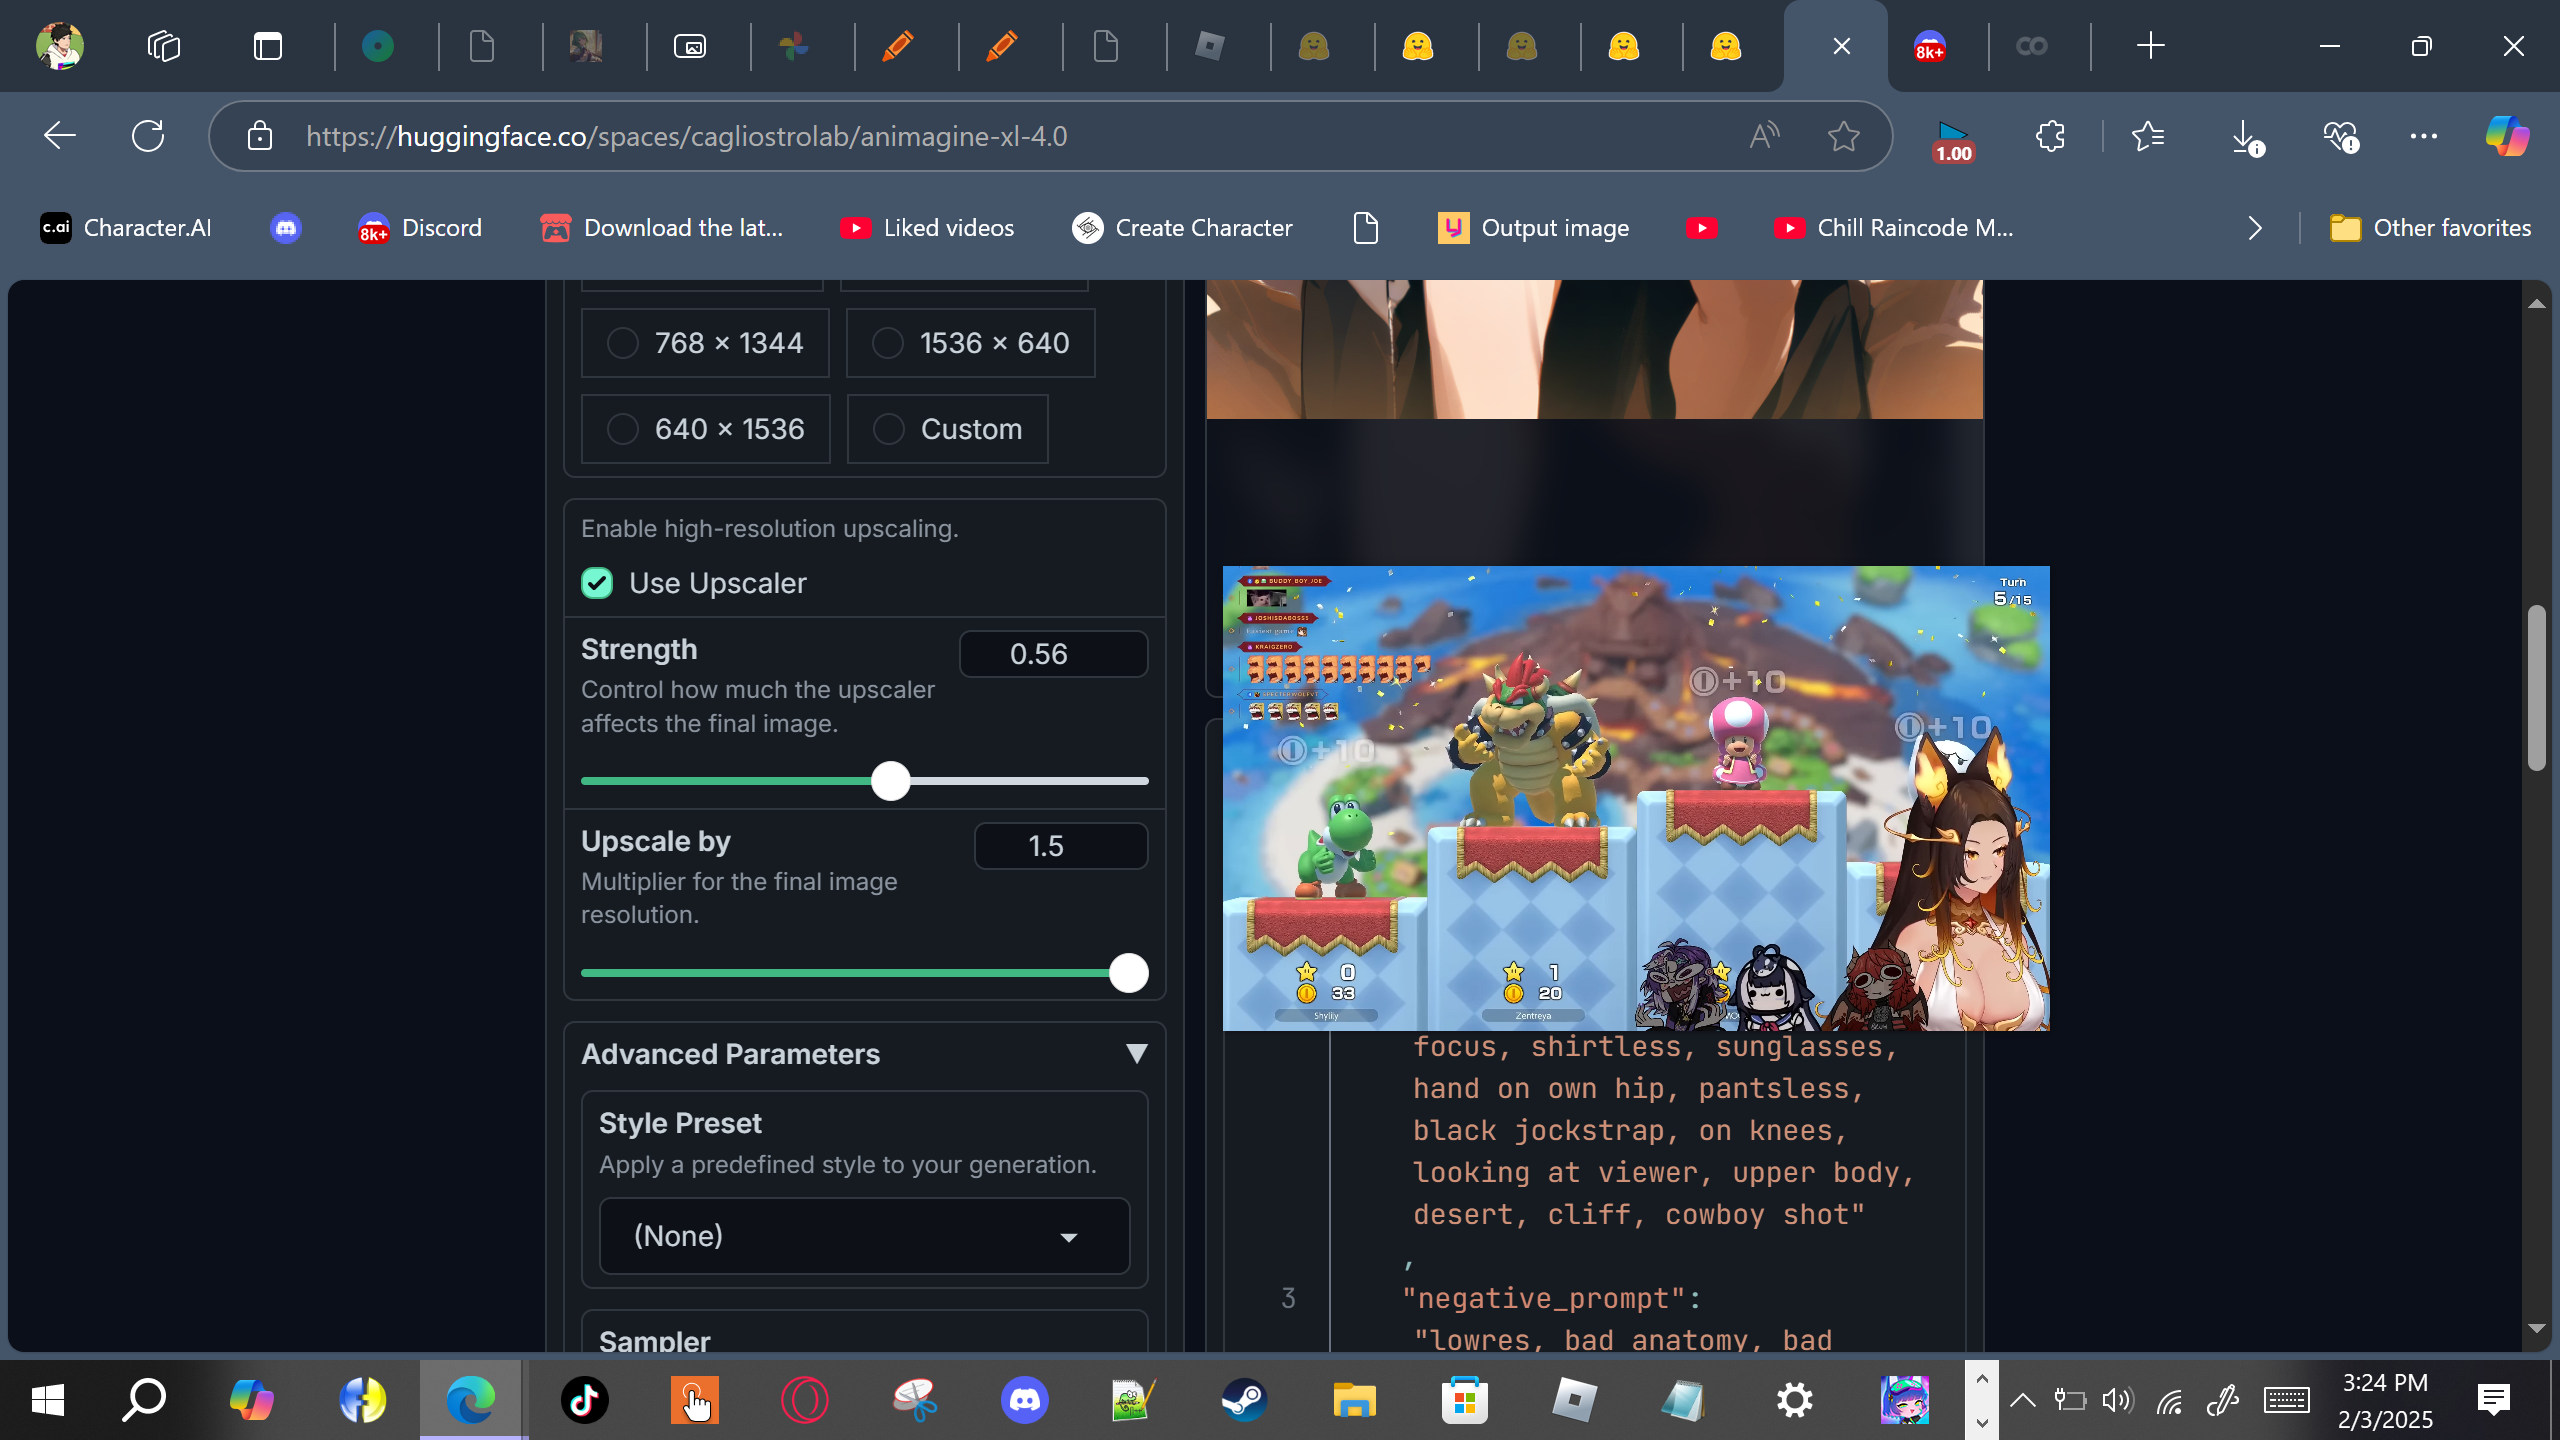The image size is (2560, 1440).
Task: Show hidden system tray icons
Action: tap(2022, 1400)
